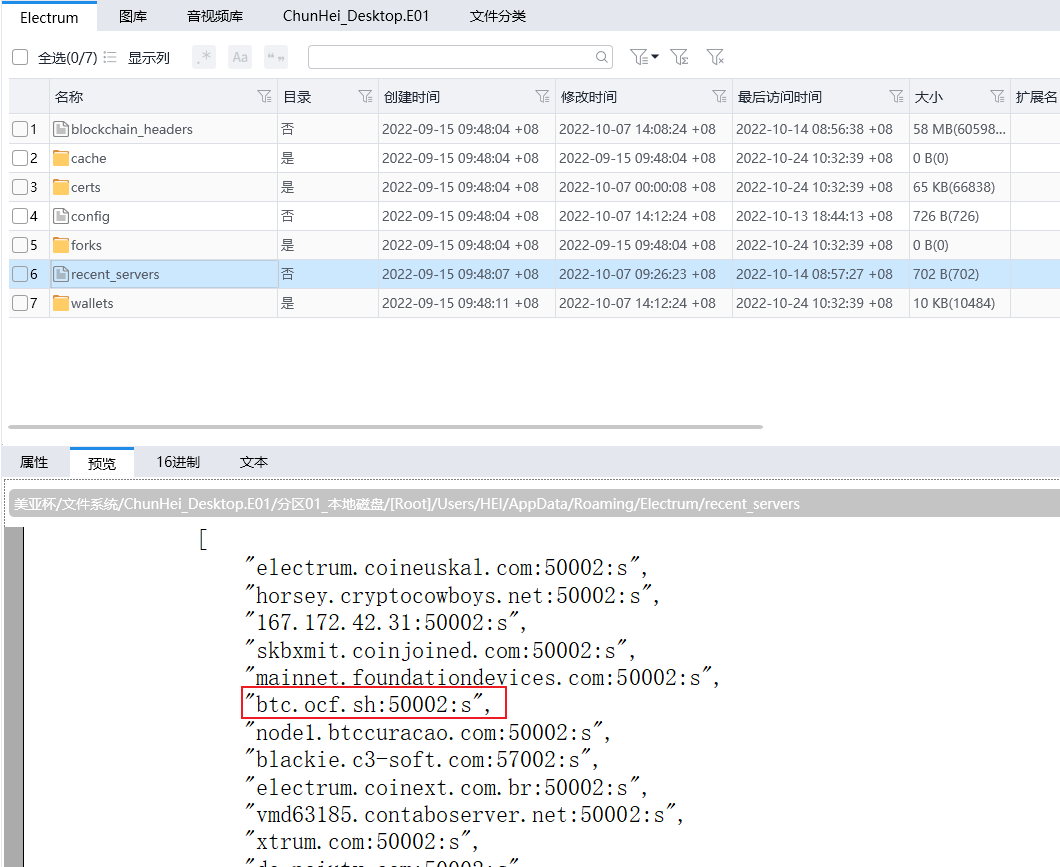The image size is (1060, 867).
Task: Click filter icon in 创建时间 column header
Action: [542, 97]
